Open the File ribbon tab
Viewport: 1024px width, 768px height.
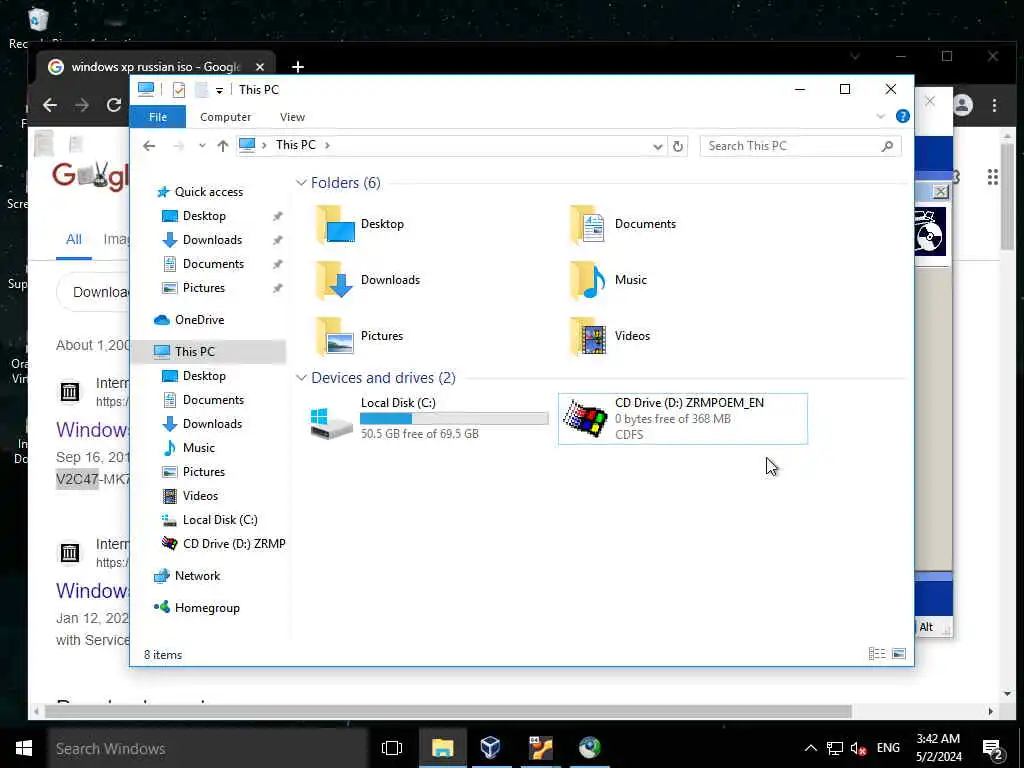pos(157,117)
